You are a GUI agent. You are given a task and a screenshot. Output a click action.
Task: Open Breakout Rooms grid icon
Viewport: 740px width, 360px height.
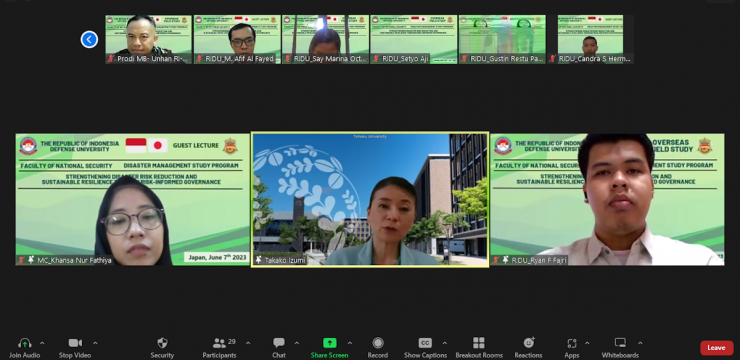point(479,343)
